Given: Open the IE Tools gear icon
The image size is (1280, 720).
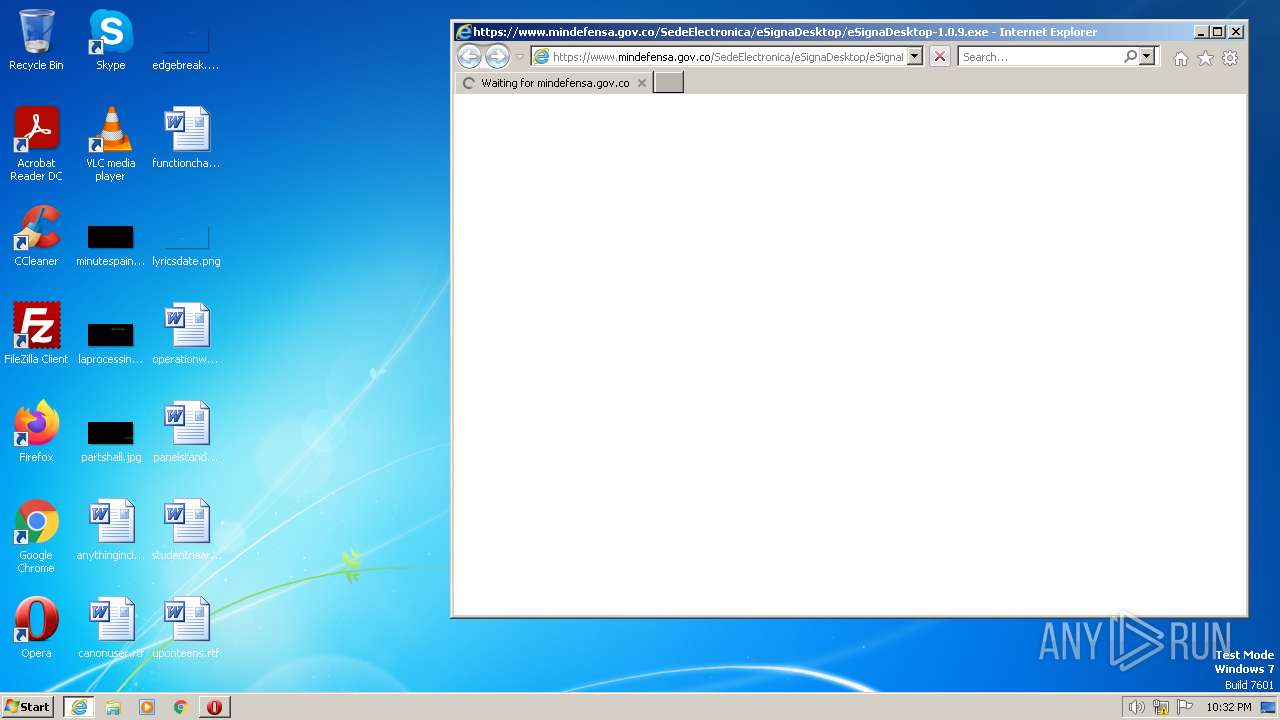Looking at the screenshot, I should (x=1230, y=58).
